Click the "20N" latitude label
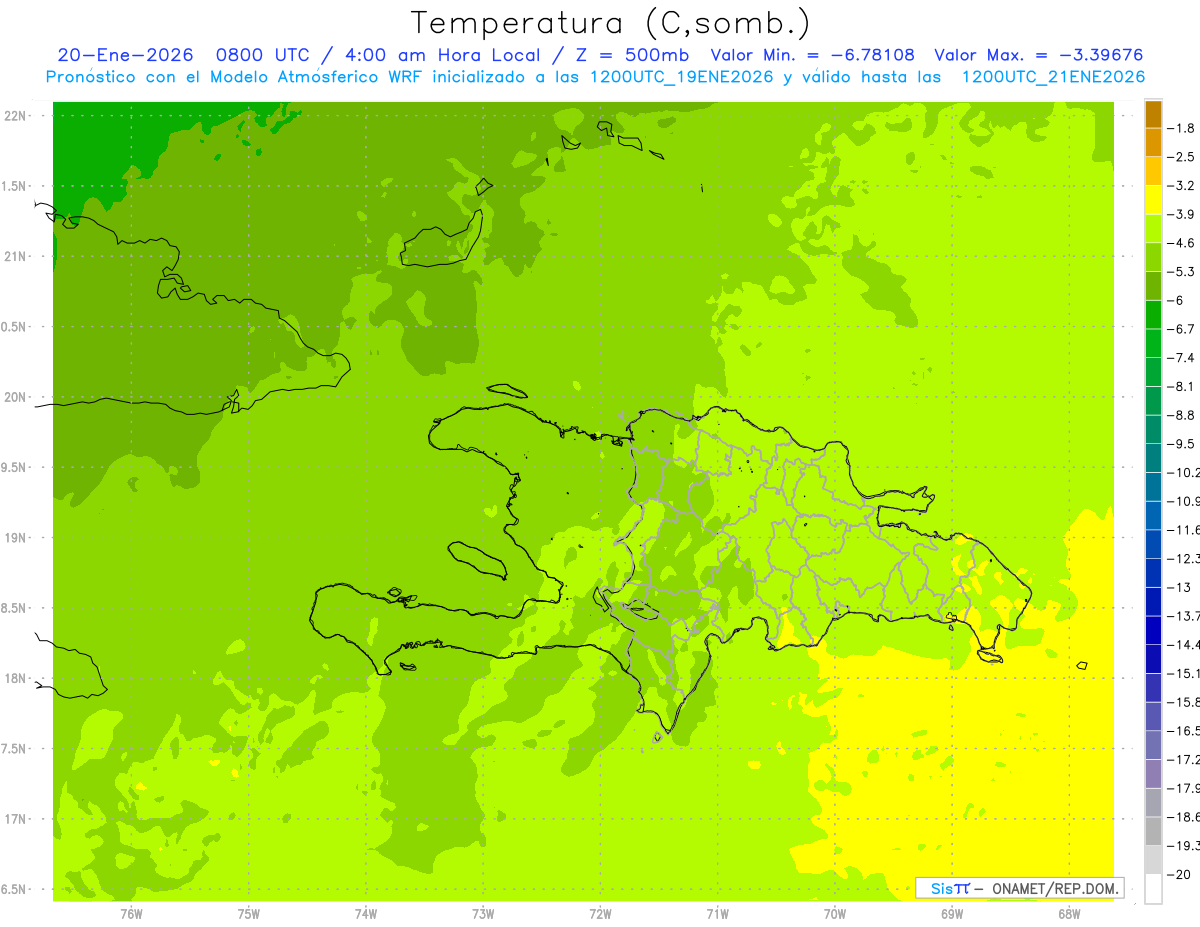 16,397
